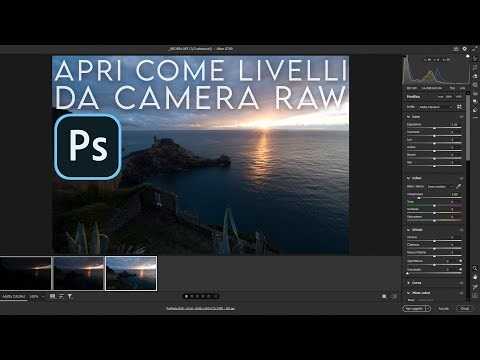This screenshot has height=360, width=480.
Task: Set zoom to 100%
Action: tap(34, 296)
